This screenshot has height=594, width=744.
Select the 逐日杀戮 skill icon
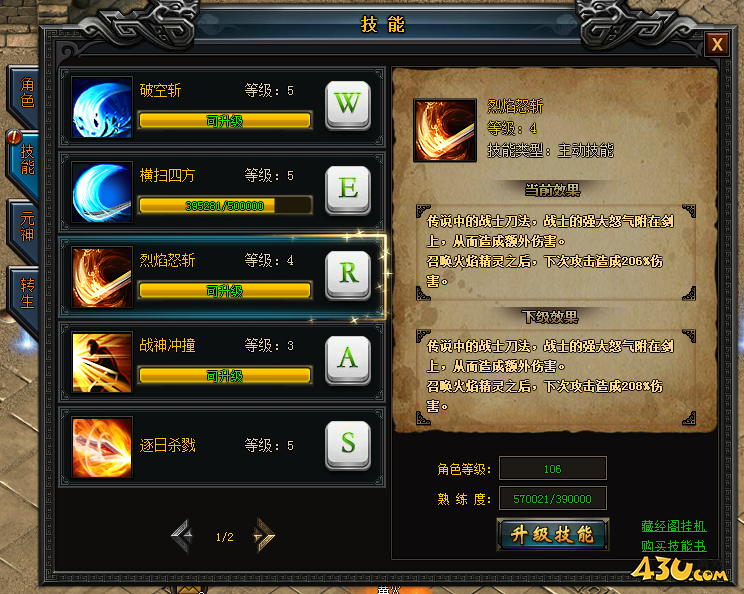coord(102,447)
